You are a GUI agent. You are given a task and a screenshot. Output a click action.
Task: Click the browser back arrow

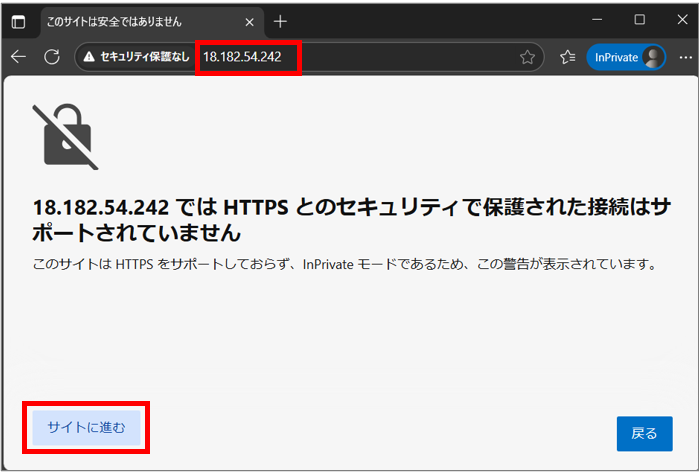pos(18,57)
